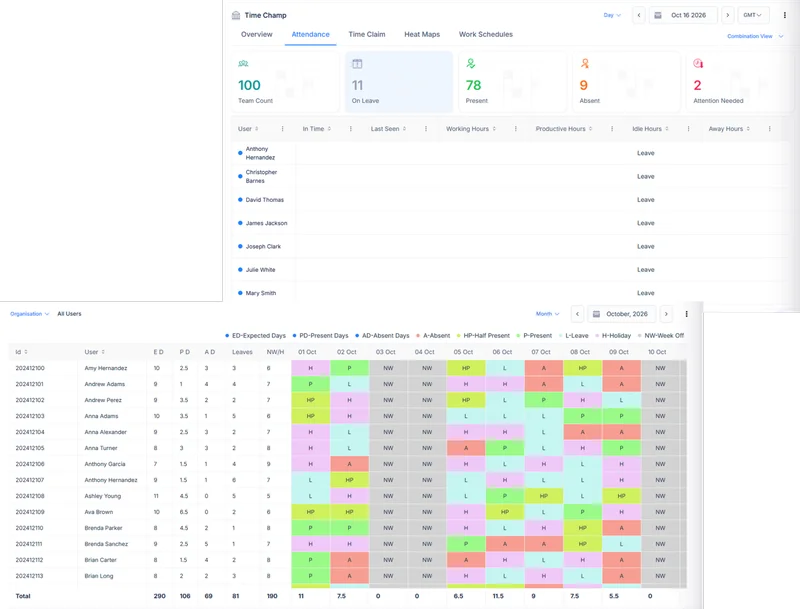Image resolution: width=800 pixels, height=609 pixels.
Task: Go to previous month in monthly view
Action: (577, 314)
